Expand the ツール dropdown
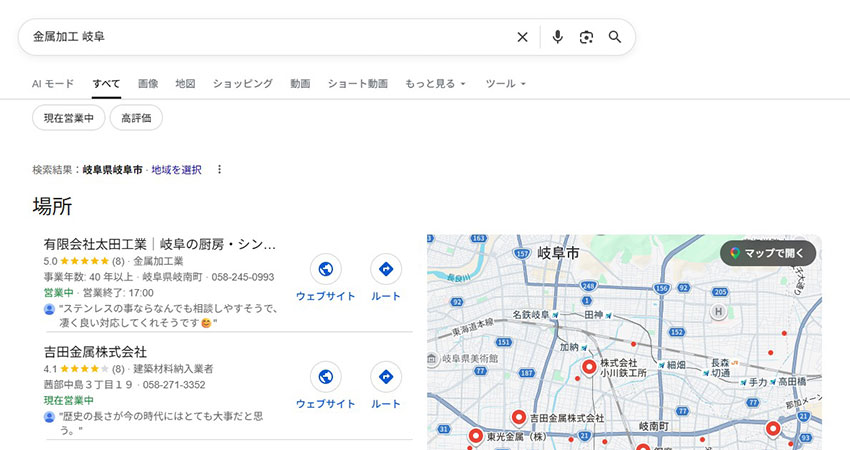The width and height of the screenshot is (850, 450). (x=505, y=83)
